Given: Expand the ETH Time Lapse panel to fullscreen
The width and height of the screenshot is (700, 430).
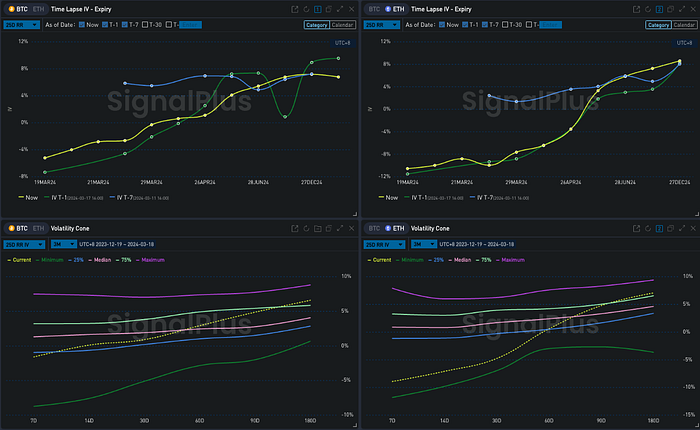Looking at the screenshot, I should point(681,8).
